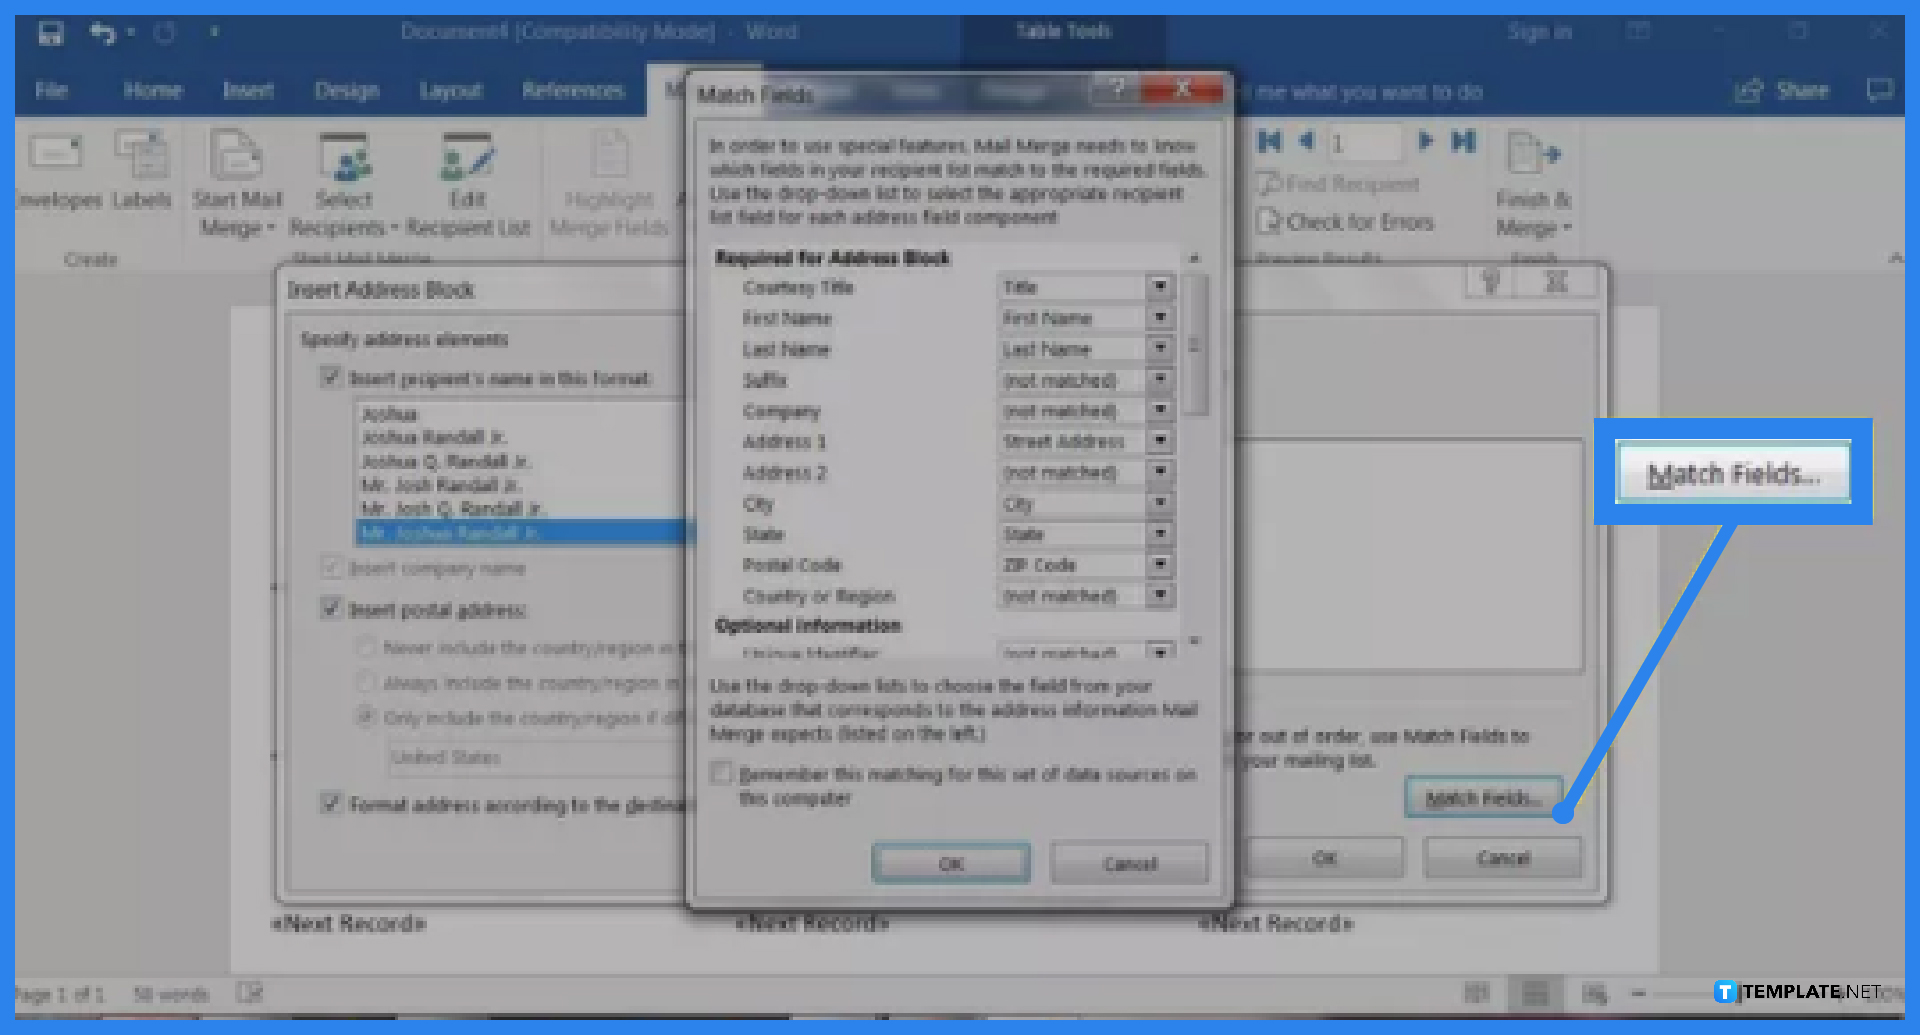
Task: Click the Undo arrow icon
Action: point(102,33)
